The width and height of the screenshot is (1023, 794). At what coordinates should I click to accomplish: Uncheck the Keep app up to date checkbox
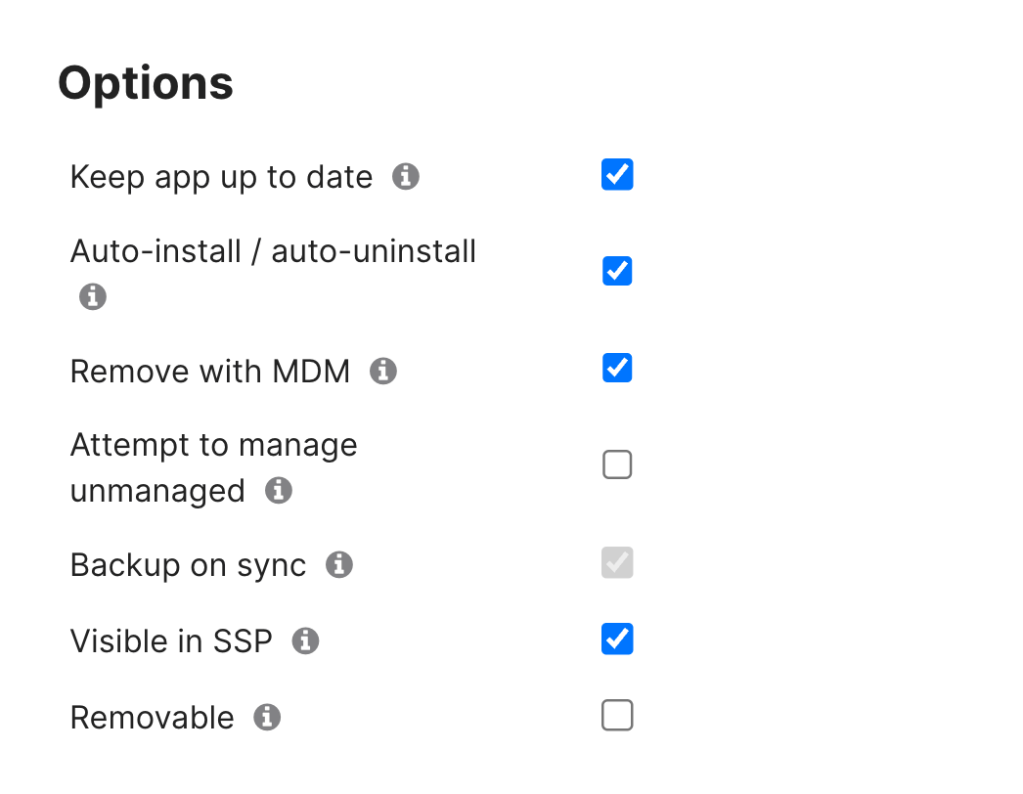click(x=617, y=175)
